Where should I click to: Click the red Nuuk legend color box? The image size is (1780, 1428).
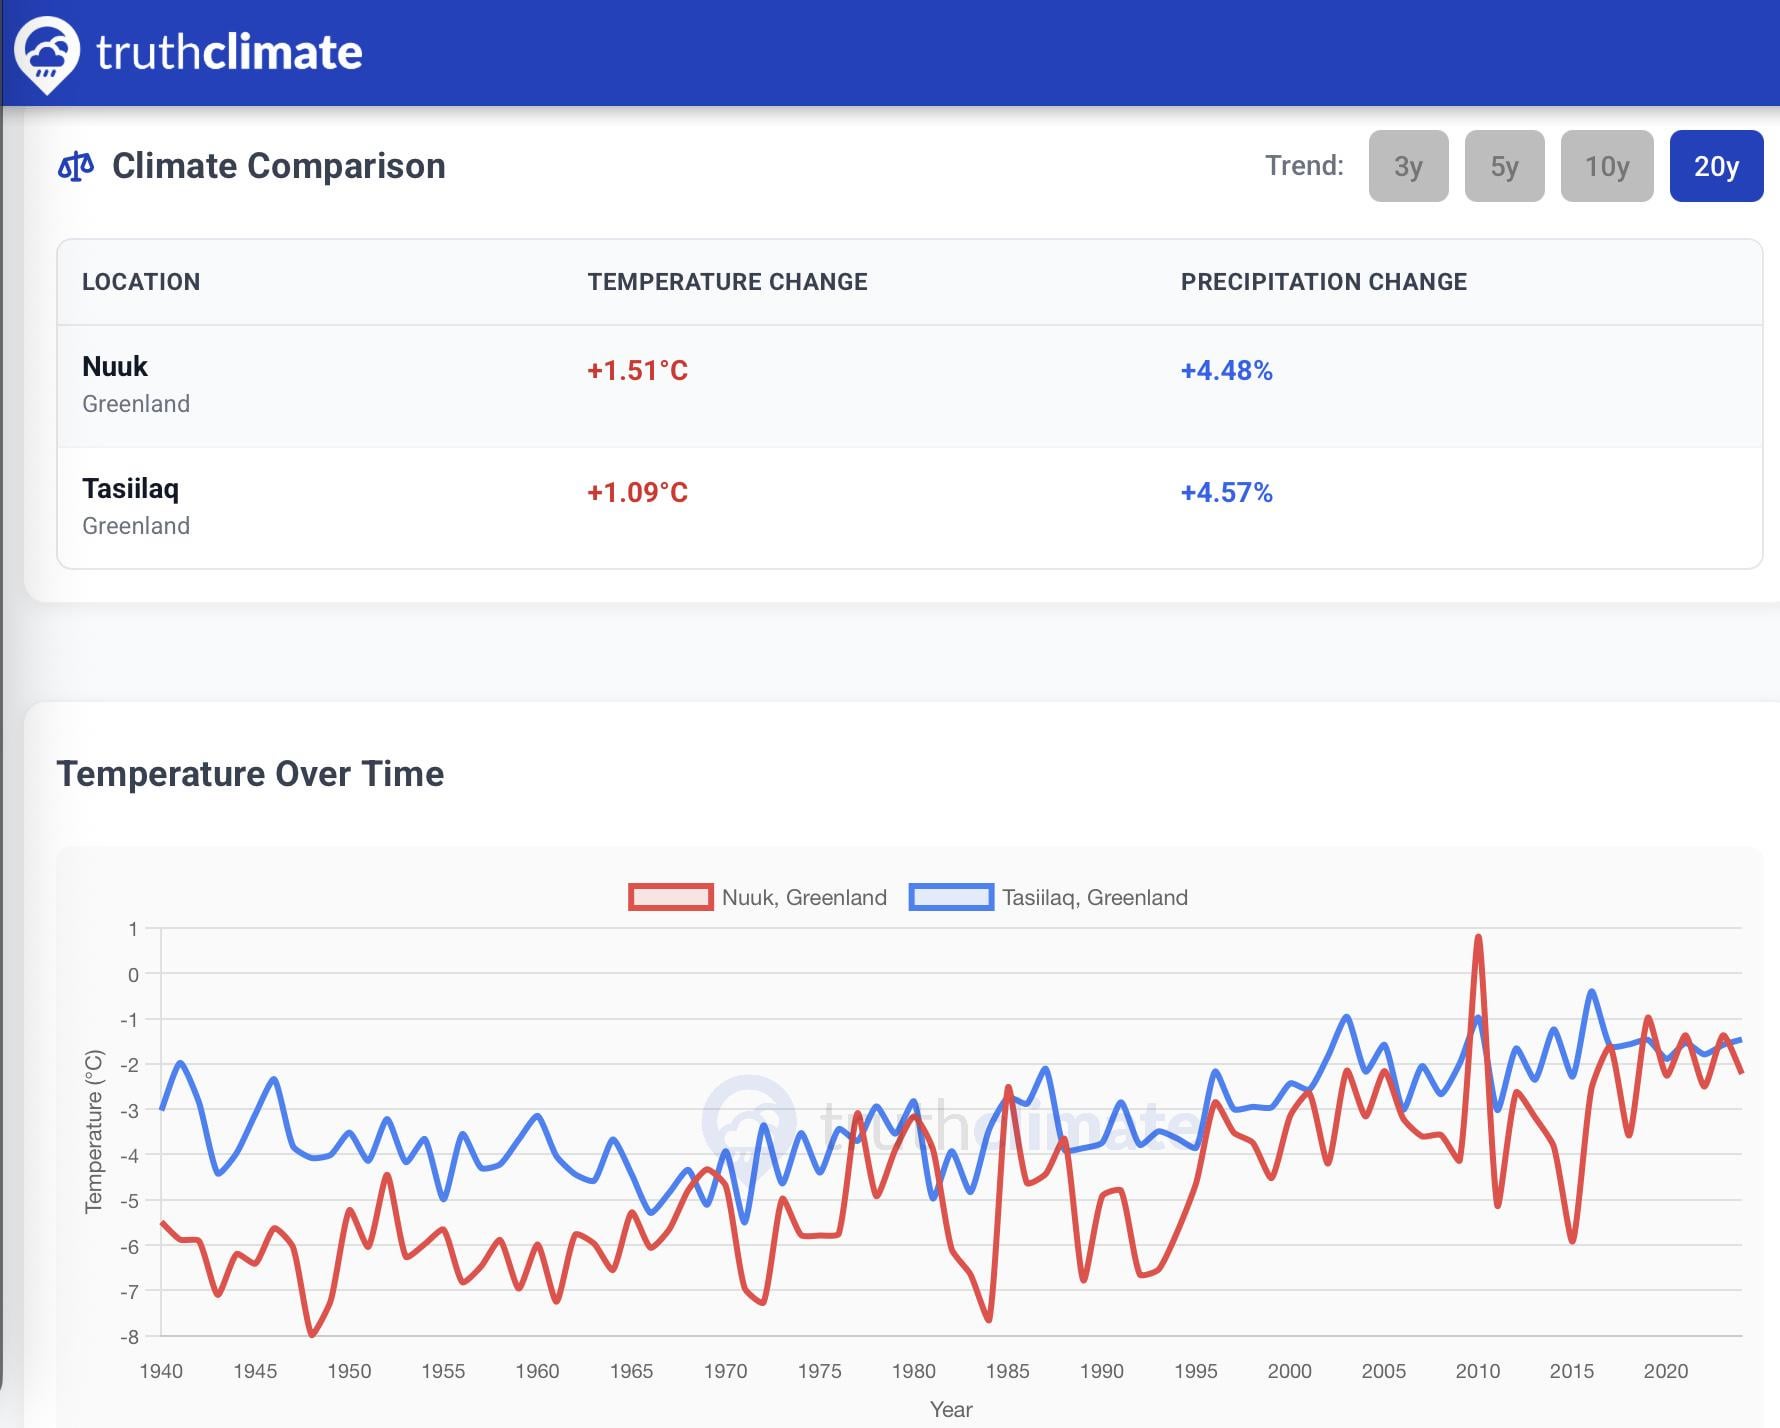click(671, 897)
